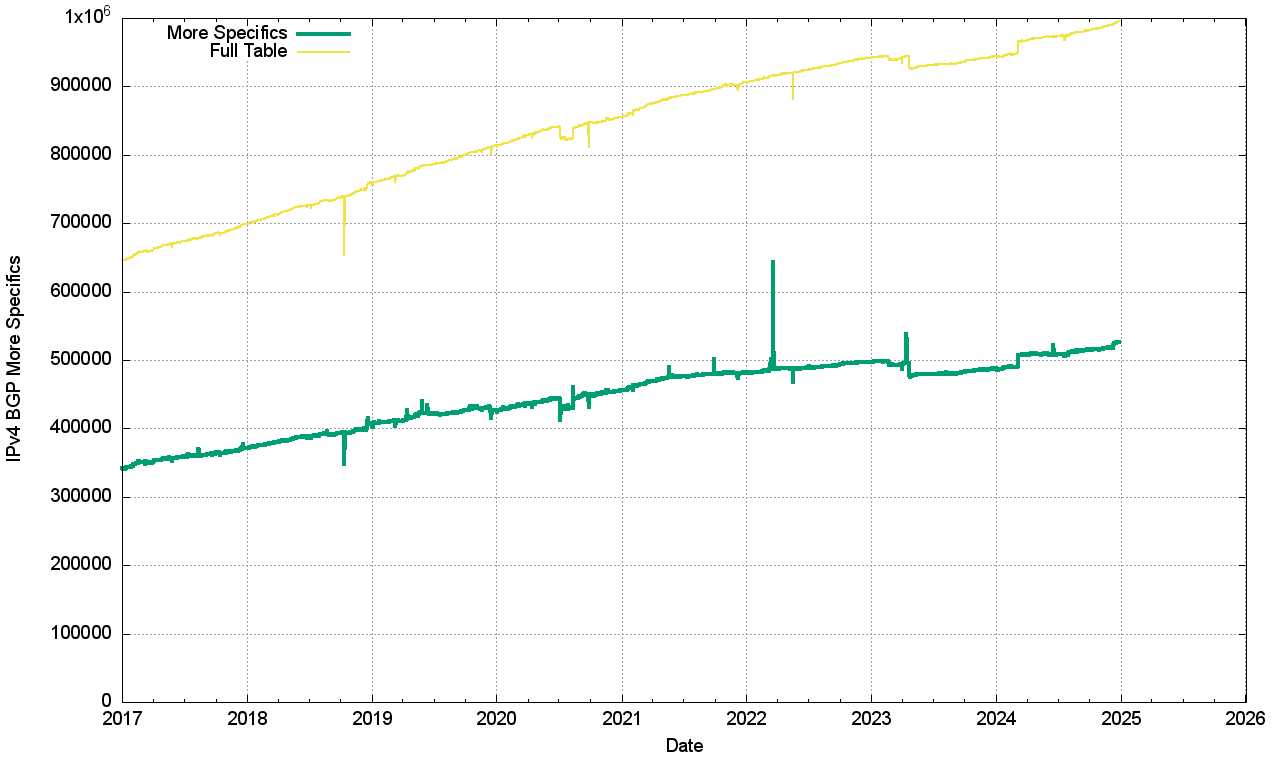Click the 2022 x-axis tick label
The image size is (1280, 760).
tap(746, 718)
